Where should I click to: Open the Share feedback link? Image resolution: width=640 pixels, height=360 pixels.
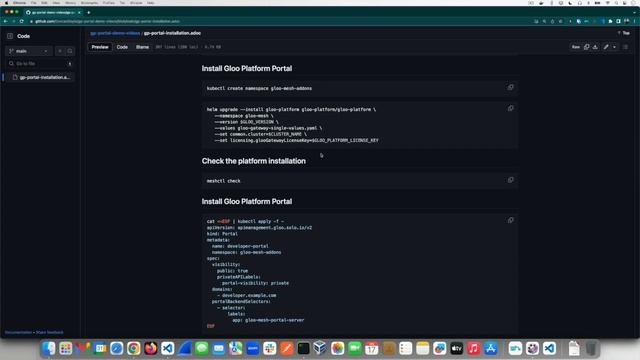[x=49, y=332]
